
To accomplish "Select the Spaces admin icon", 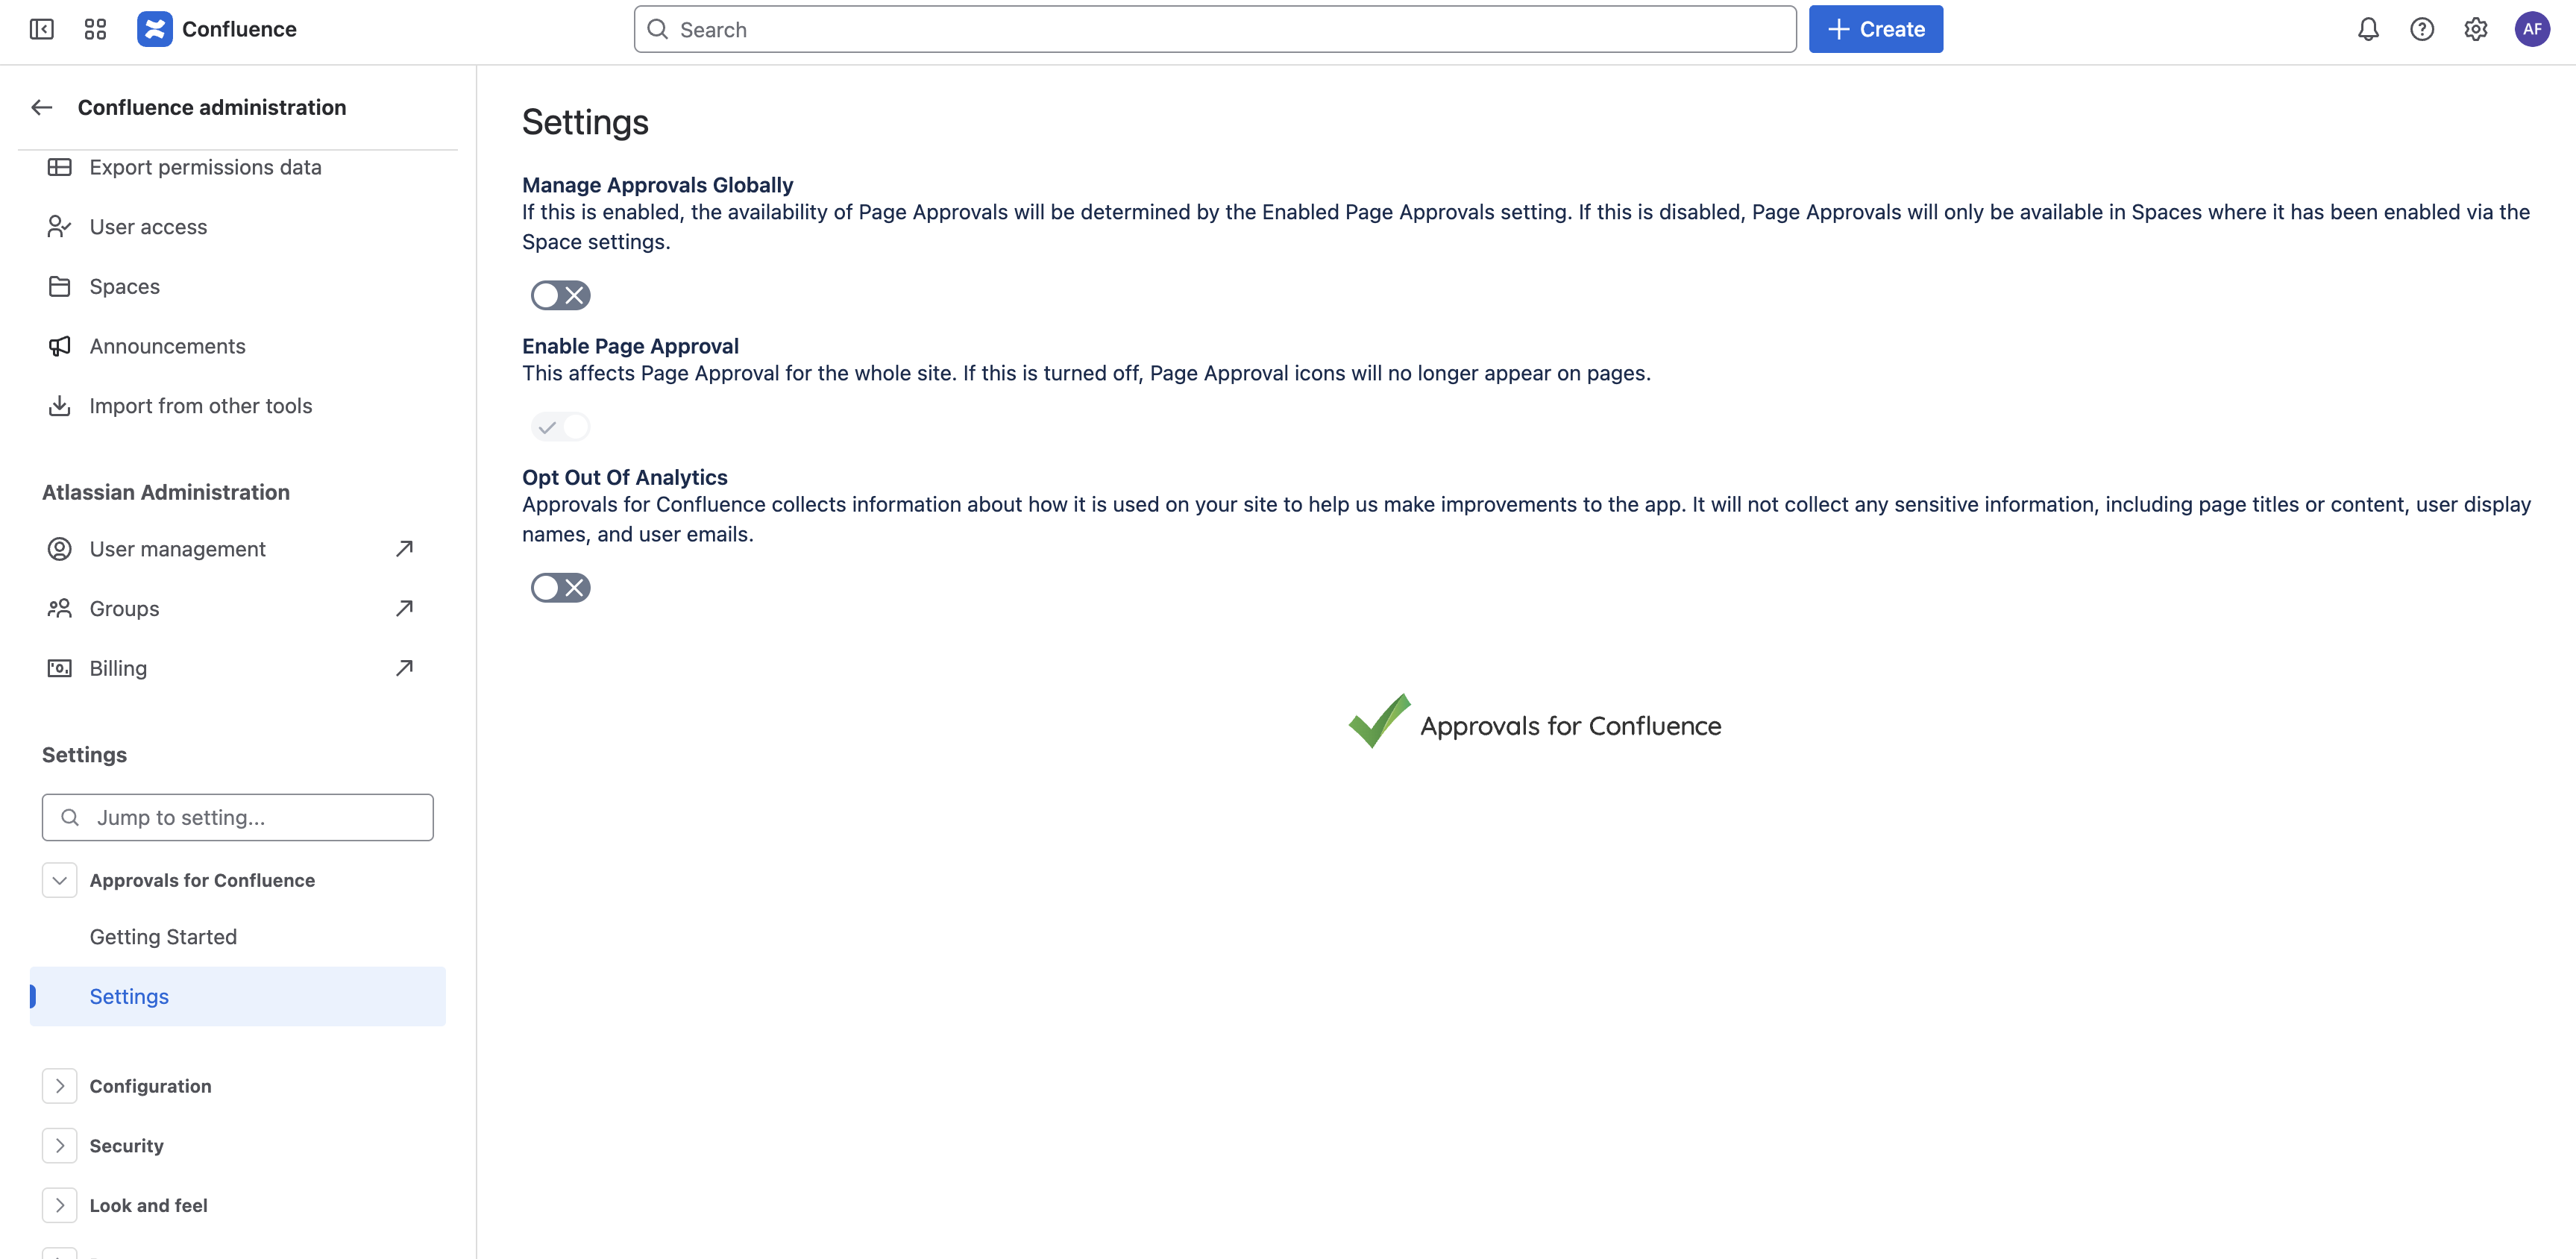I will click(x=60, y=286).
